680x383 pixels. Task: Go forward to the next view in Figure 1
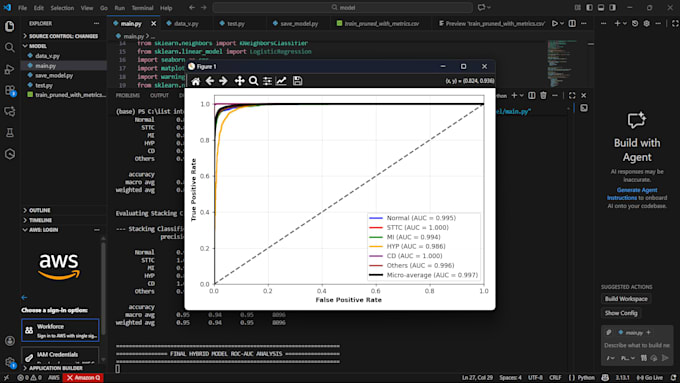223,81
